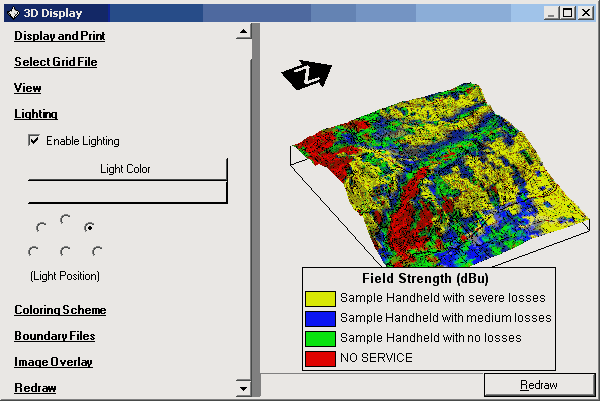
Task: Select the top-left light position radio
Action: [x=41, y=227]
